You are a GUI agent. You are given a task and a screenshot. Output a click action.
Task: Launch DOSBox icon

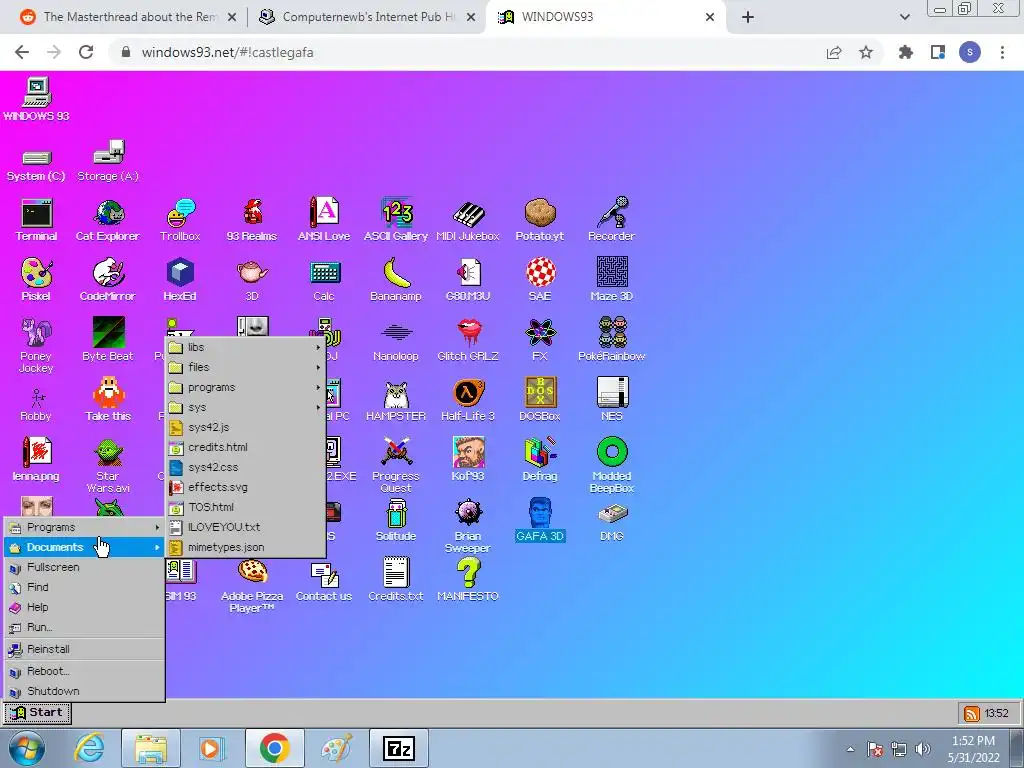(539, 400)
